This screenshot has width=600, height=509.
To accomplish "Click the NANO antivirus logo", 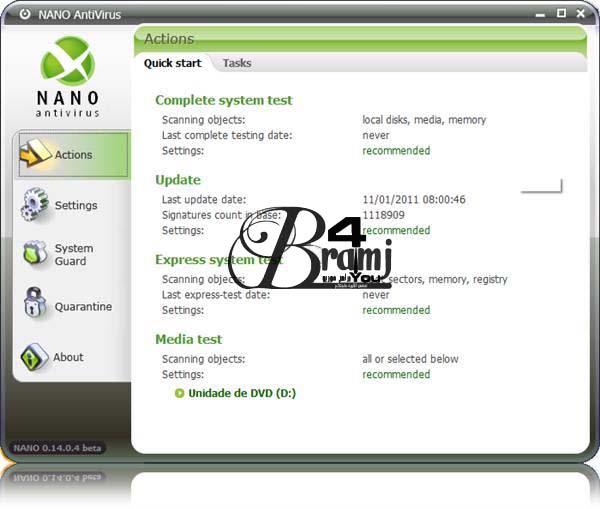I will coord(68,77).
